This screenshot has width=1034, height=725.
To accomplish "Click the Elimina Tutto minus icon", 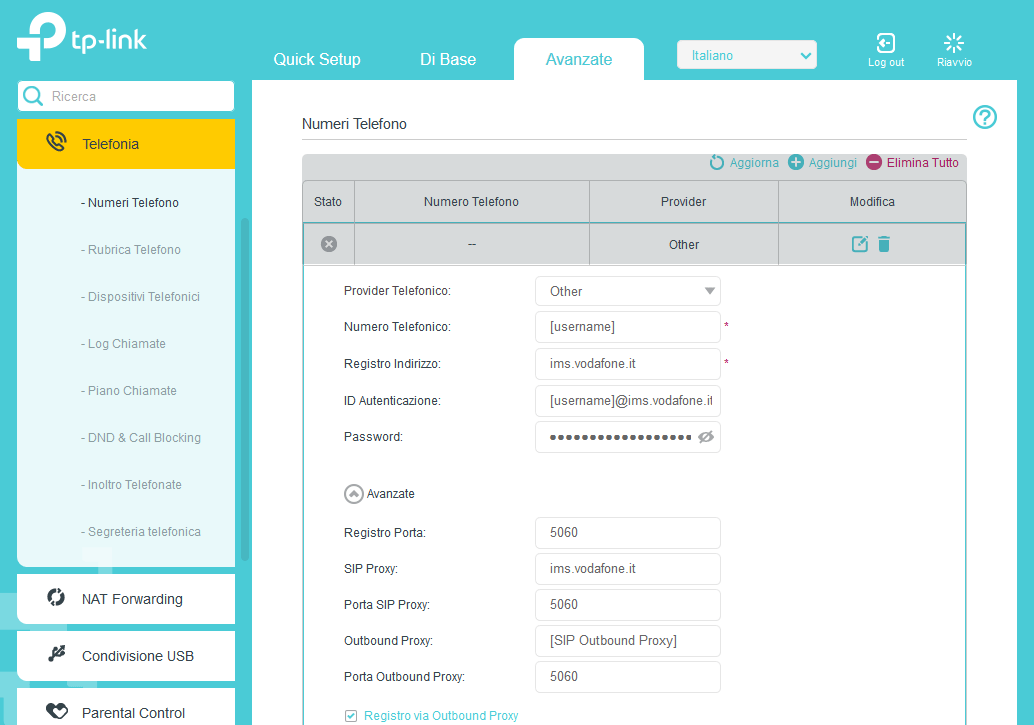I will pyautogui.click(x=874, y=162).
